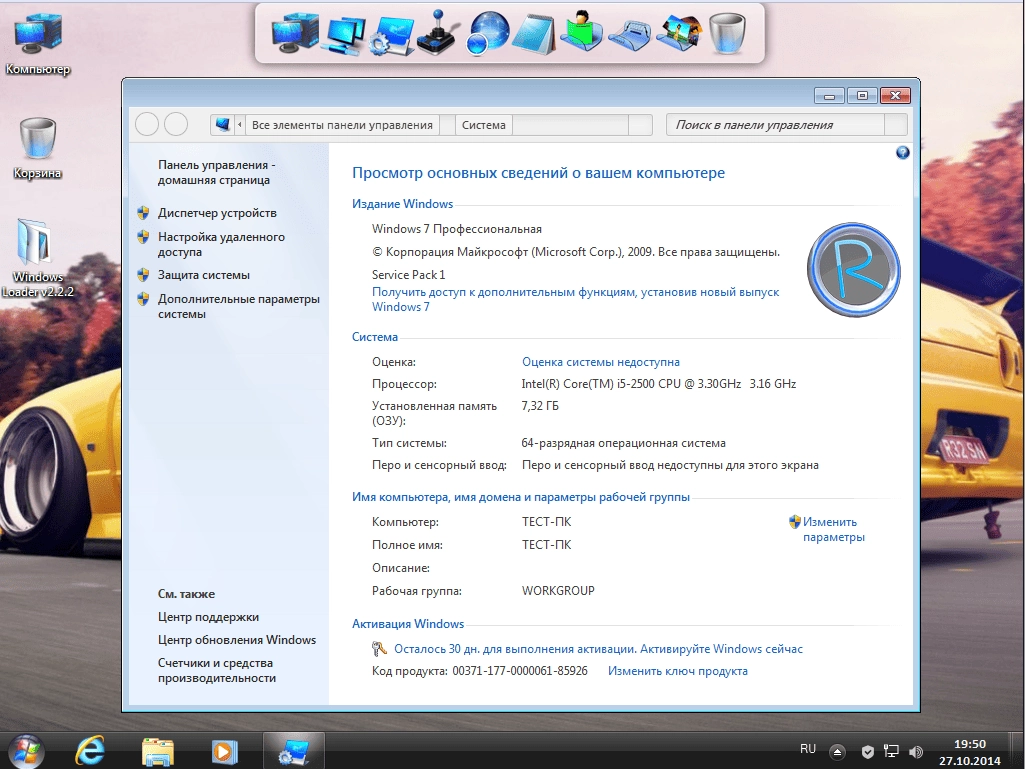Open Счетчики и средства производительности
The height and width of the screenshot is (769, 1025).
tap(216, 670)
